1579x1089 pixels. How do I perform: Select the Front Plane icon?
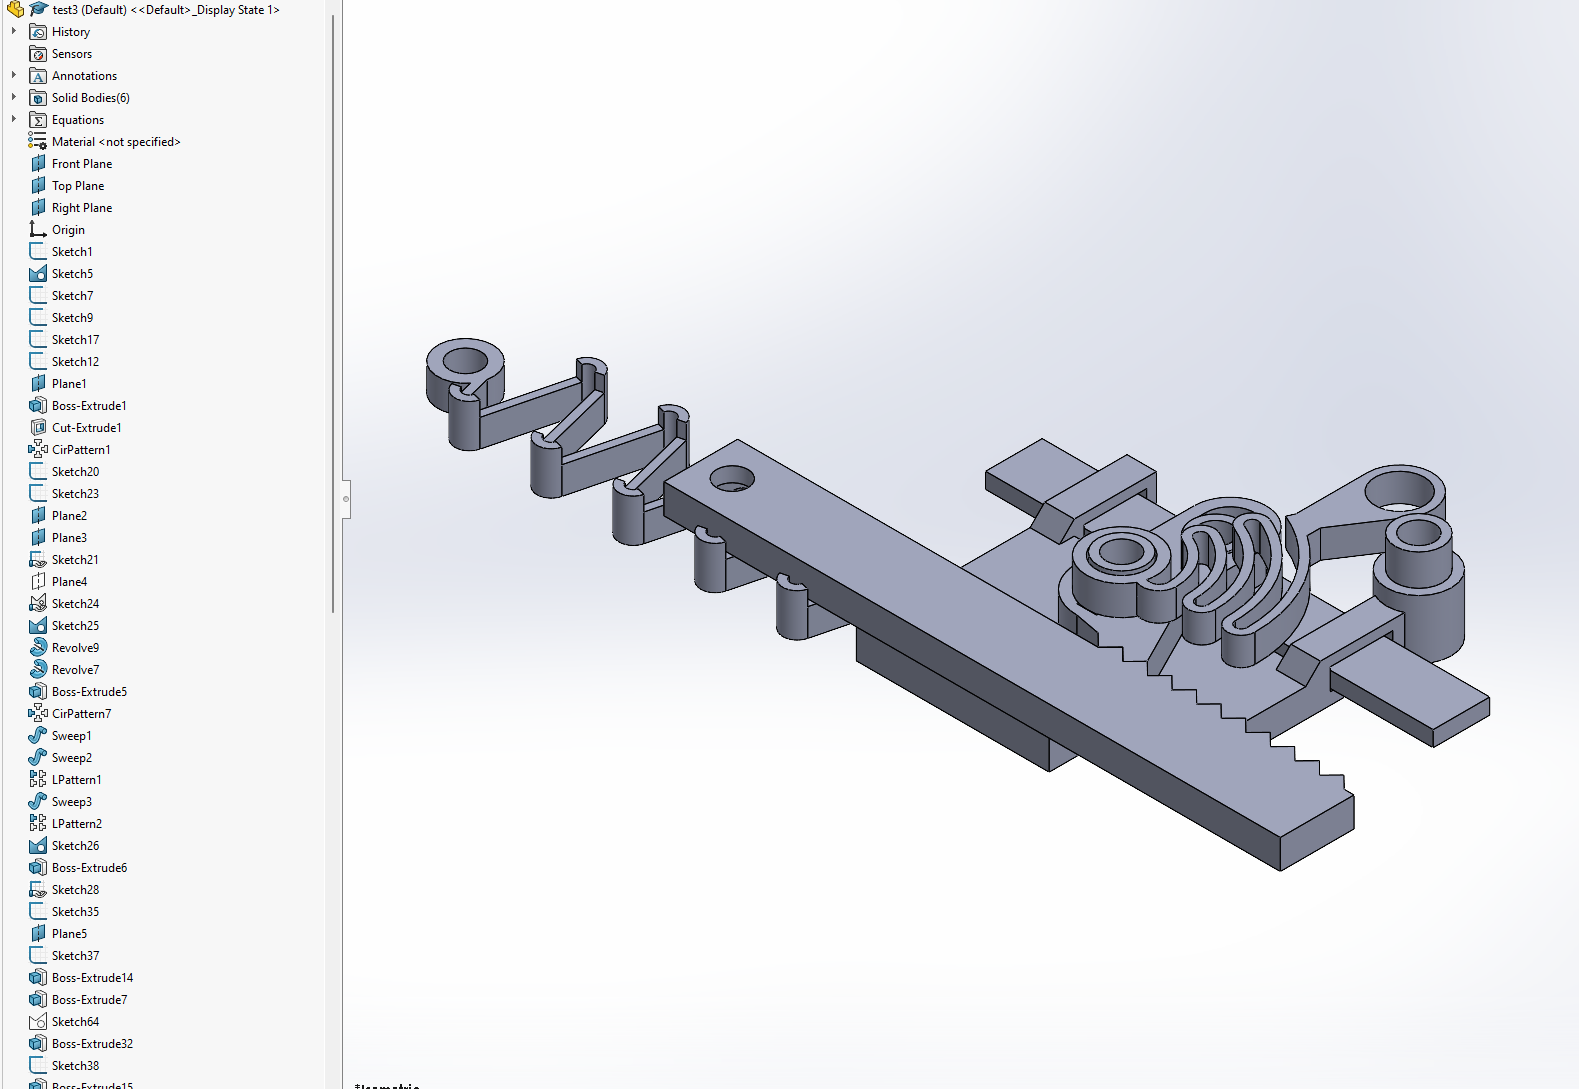click(38, 164)
